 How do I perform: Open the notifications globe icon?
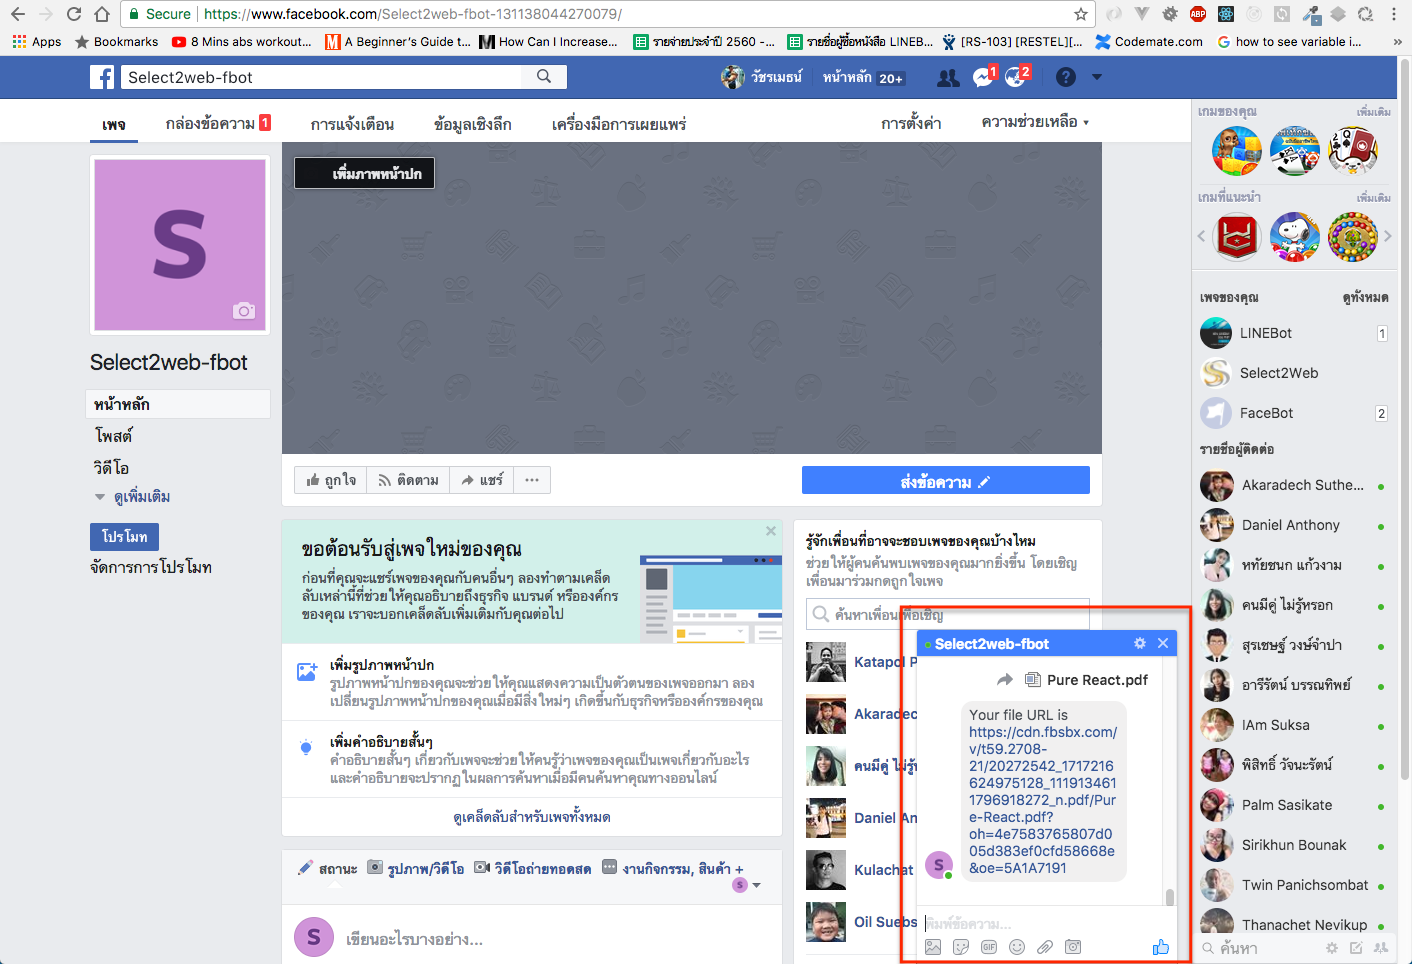pyautogui.click(x=1016, y=77)
